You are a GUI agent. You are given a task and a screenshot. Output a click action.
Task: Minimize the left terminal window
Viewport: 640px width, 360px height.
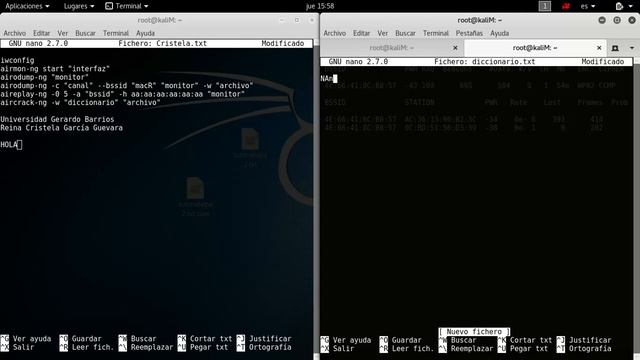[x=282, y=20]
